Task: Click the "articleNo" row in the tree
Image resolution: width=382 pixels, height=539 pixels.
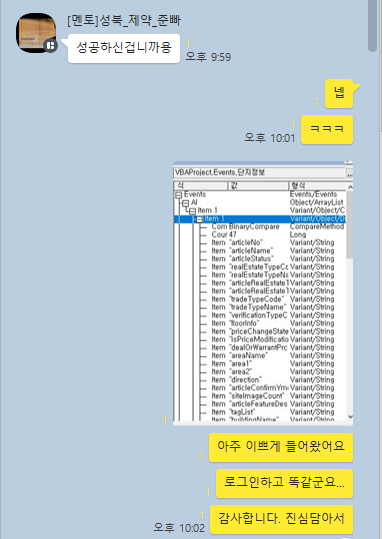Action: click(273, 243)
